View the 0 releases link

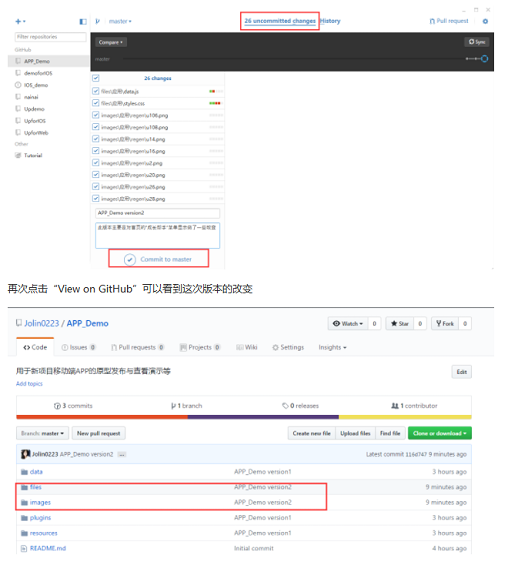pyautogui.click(x=300, y=406)
